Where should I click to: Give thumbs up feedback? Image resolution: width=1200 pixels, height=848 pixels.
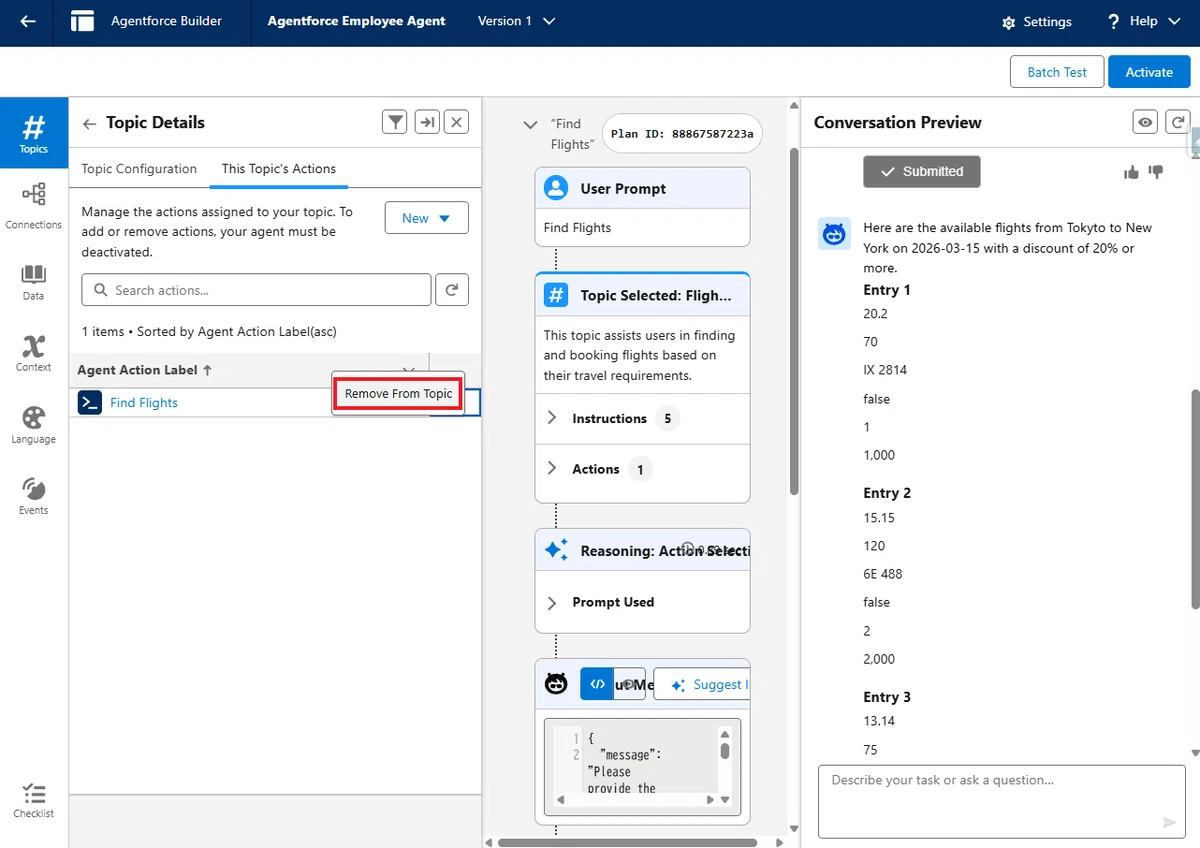click(1131, 172)
